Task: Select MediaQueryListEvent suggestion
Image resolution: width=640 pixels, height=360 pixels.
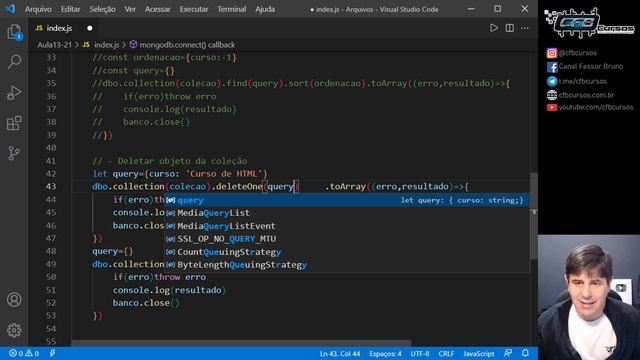Action: [347, 226]
